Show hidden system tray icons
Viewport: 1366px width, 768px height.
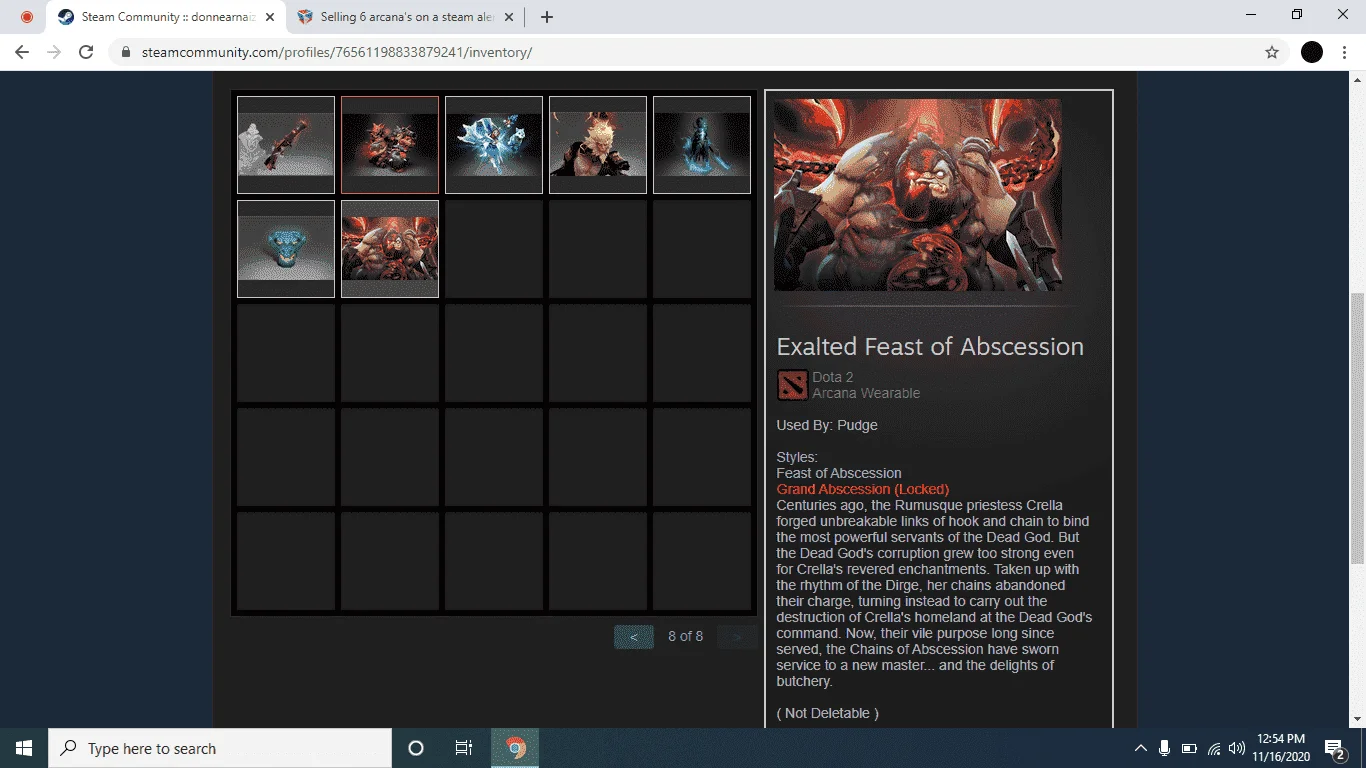(1140, 748)
